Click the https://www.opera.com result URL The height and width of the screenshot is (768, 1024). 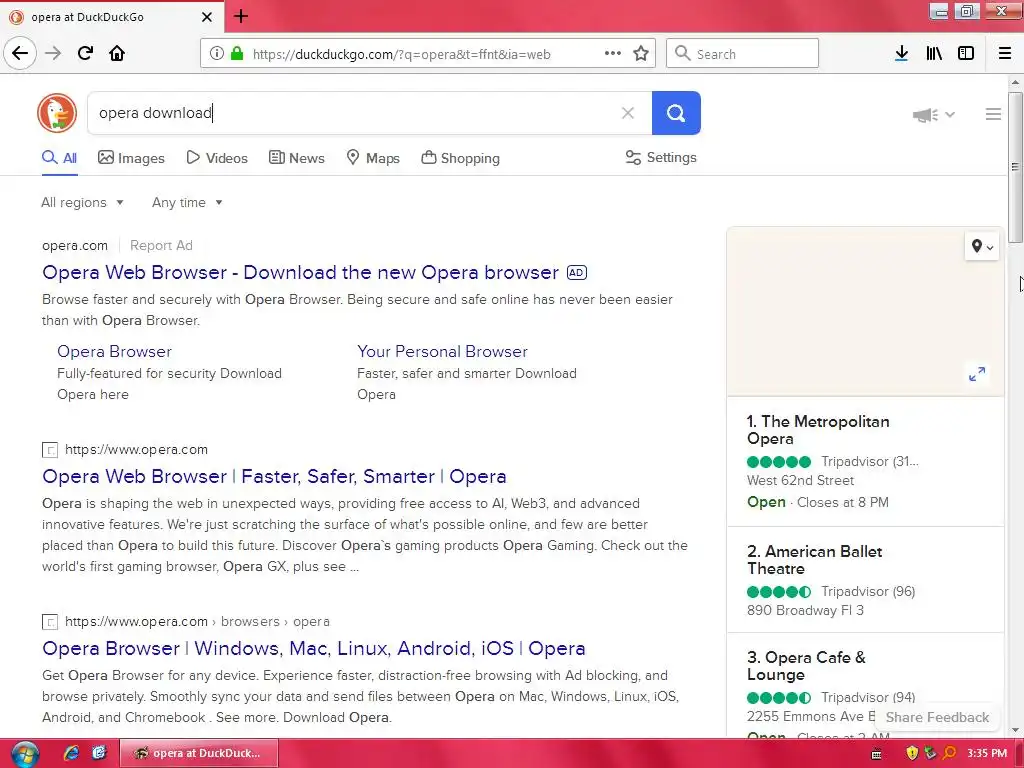coord(136,449)
